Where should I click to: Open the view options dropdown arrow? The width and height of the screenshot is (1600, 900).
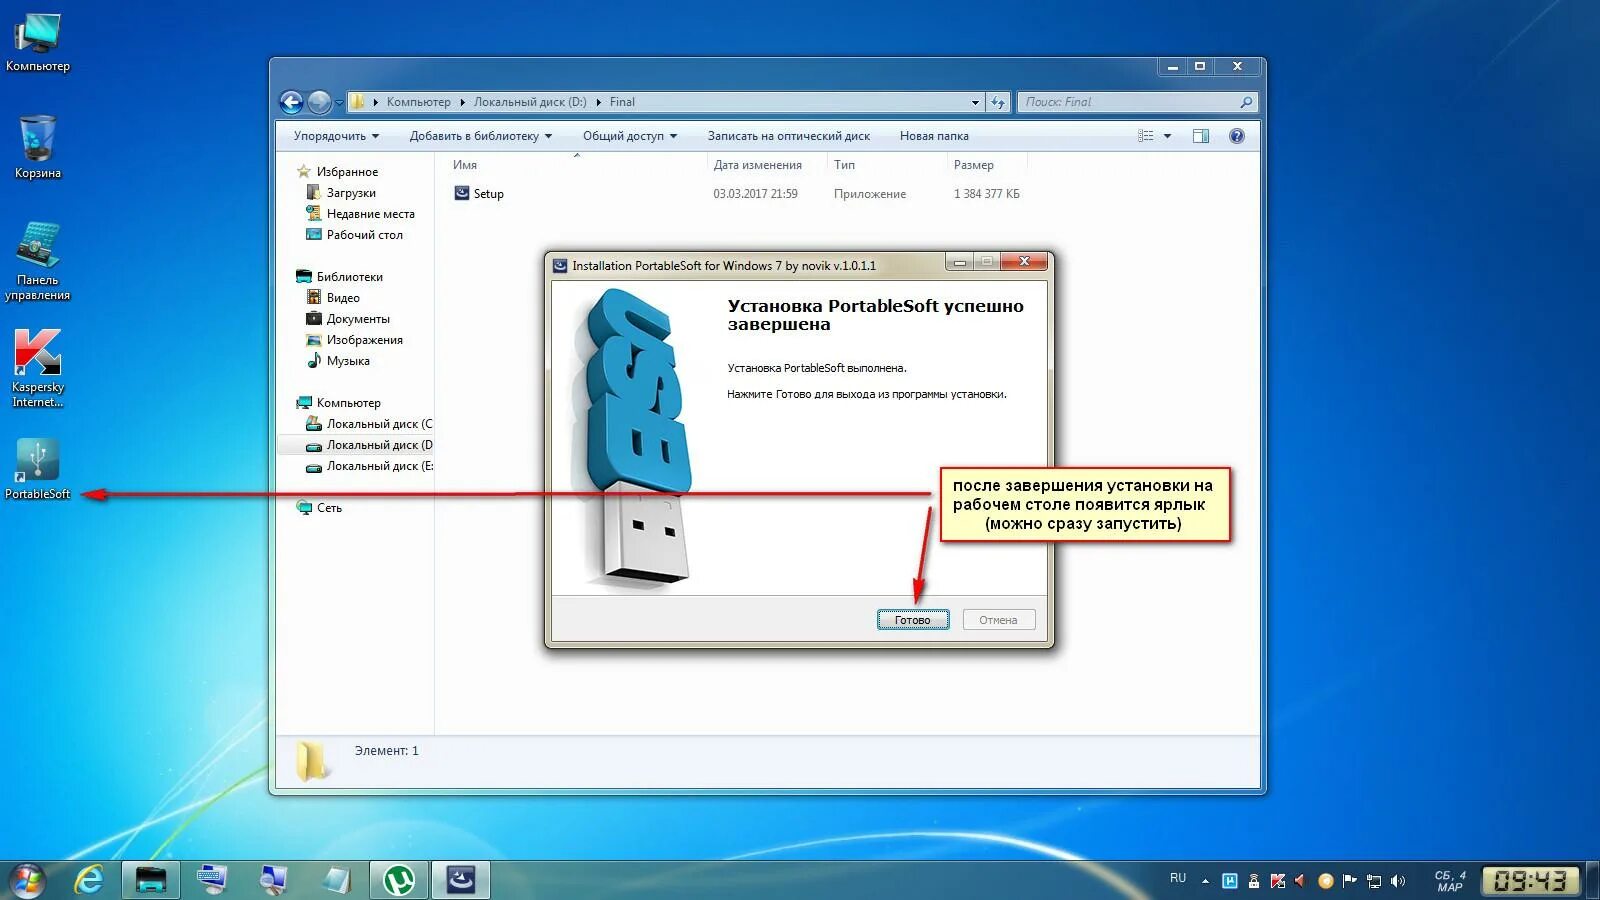pos(1167,136)
